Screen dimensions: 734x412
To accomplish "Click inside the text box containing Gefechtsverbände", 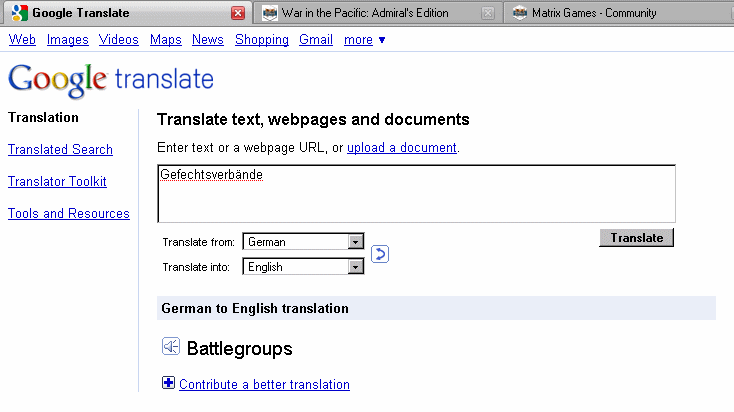I will 417,194.
